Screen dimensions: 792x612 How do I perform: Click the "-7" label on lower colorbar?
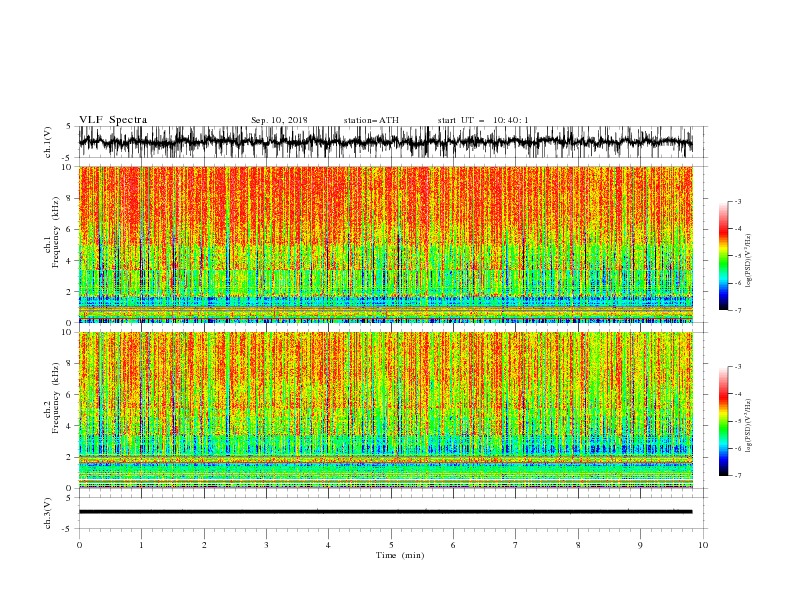point(737,476)
